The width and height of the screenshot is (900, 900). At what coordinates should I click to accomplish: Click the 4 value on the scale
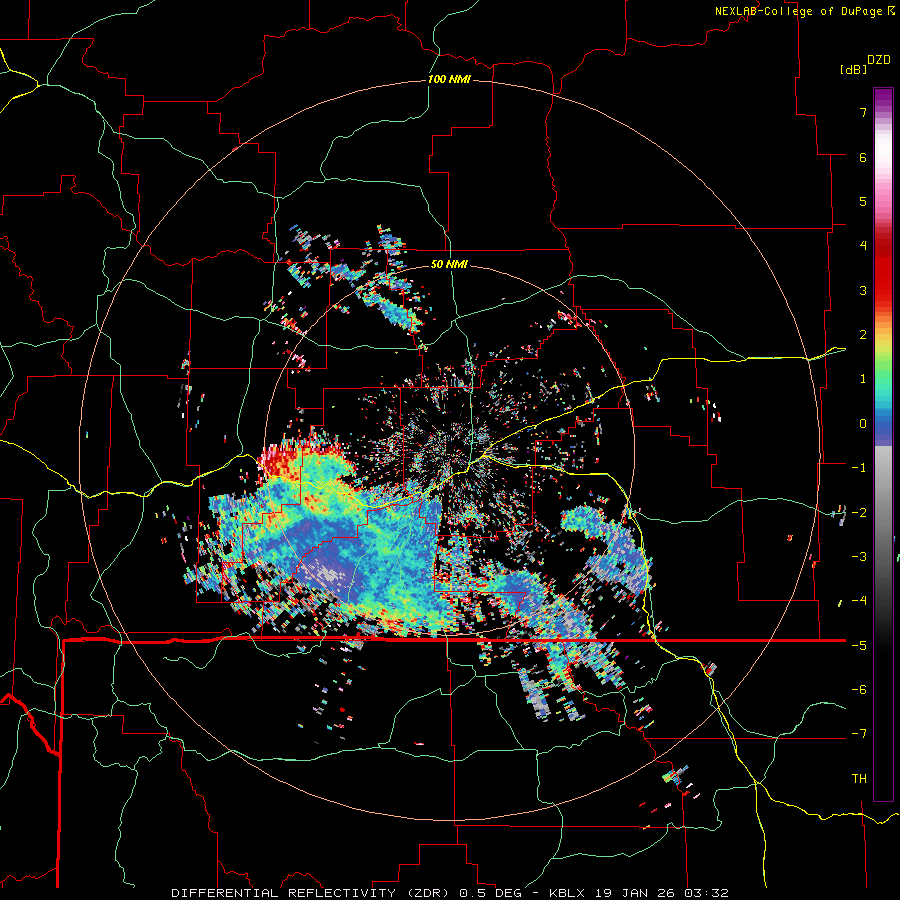coord(863,246)
